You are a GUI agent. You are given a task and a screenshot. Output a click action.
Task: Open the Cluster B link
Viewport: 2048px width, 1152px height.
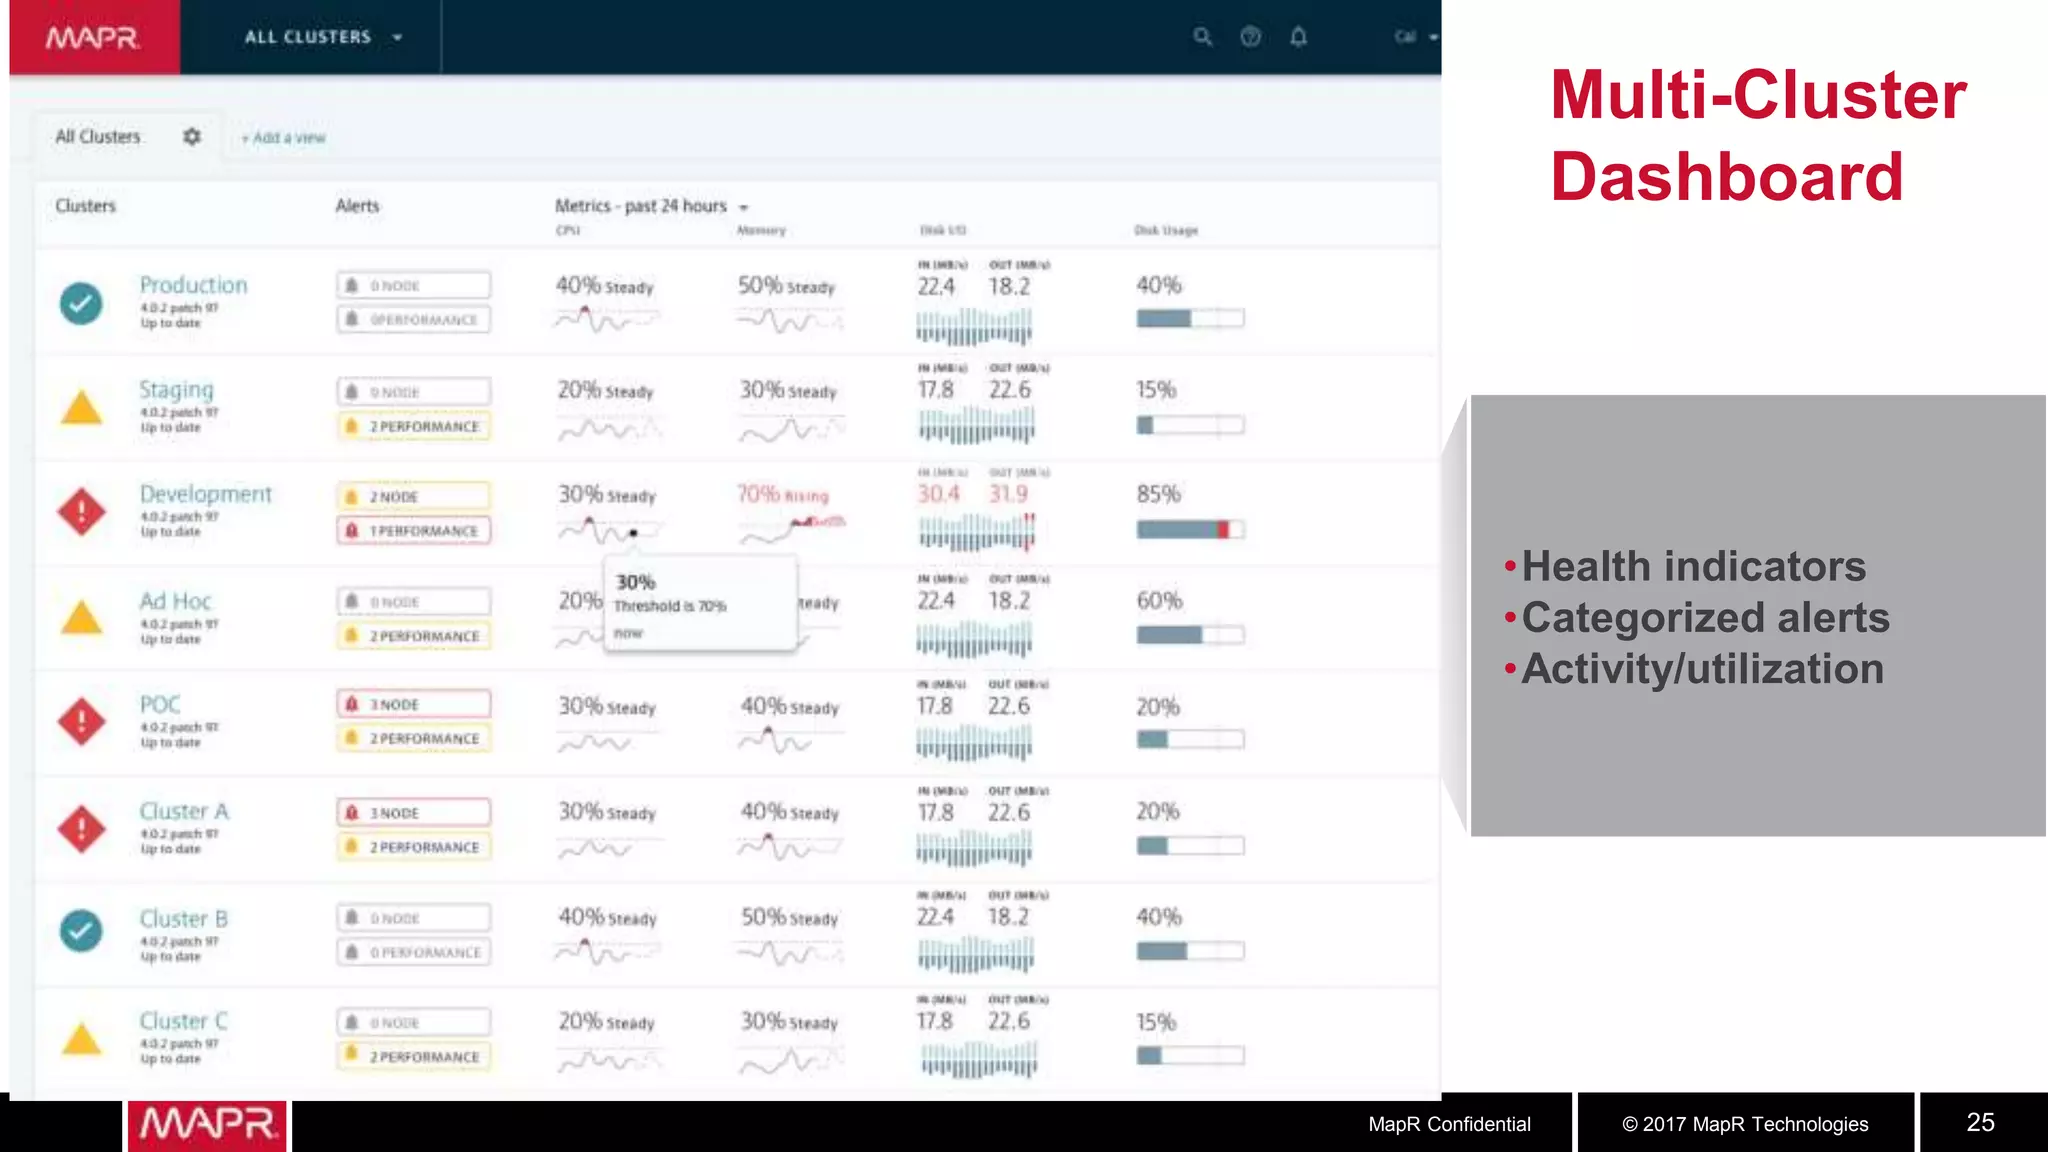[184, 918]
